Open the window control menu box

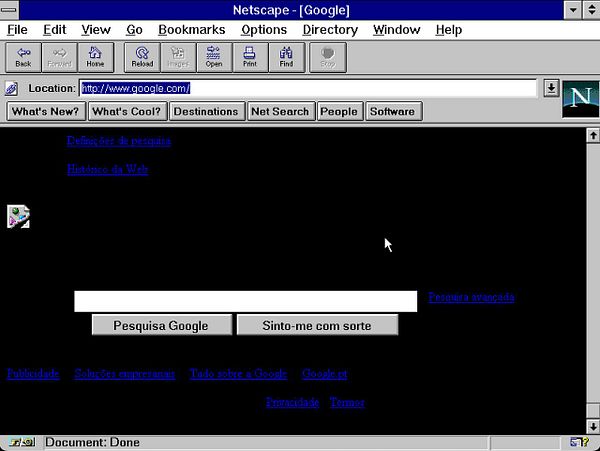click(9, 10)
